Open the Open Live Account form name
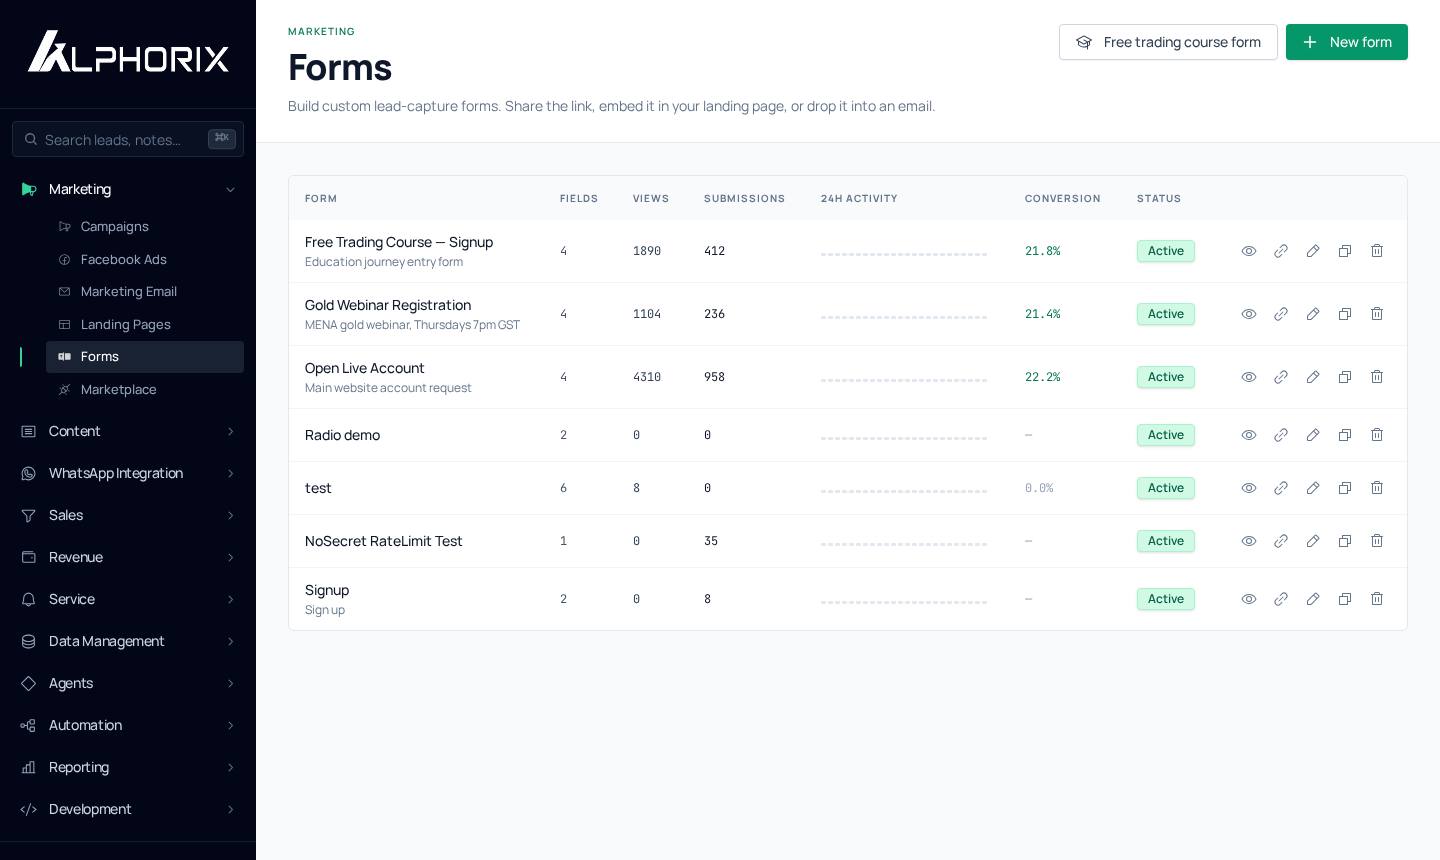This screenshot has height=860, width=1440. (365, 368)
